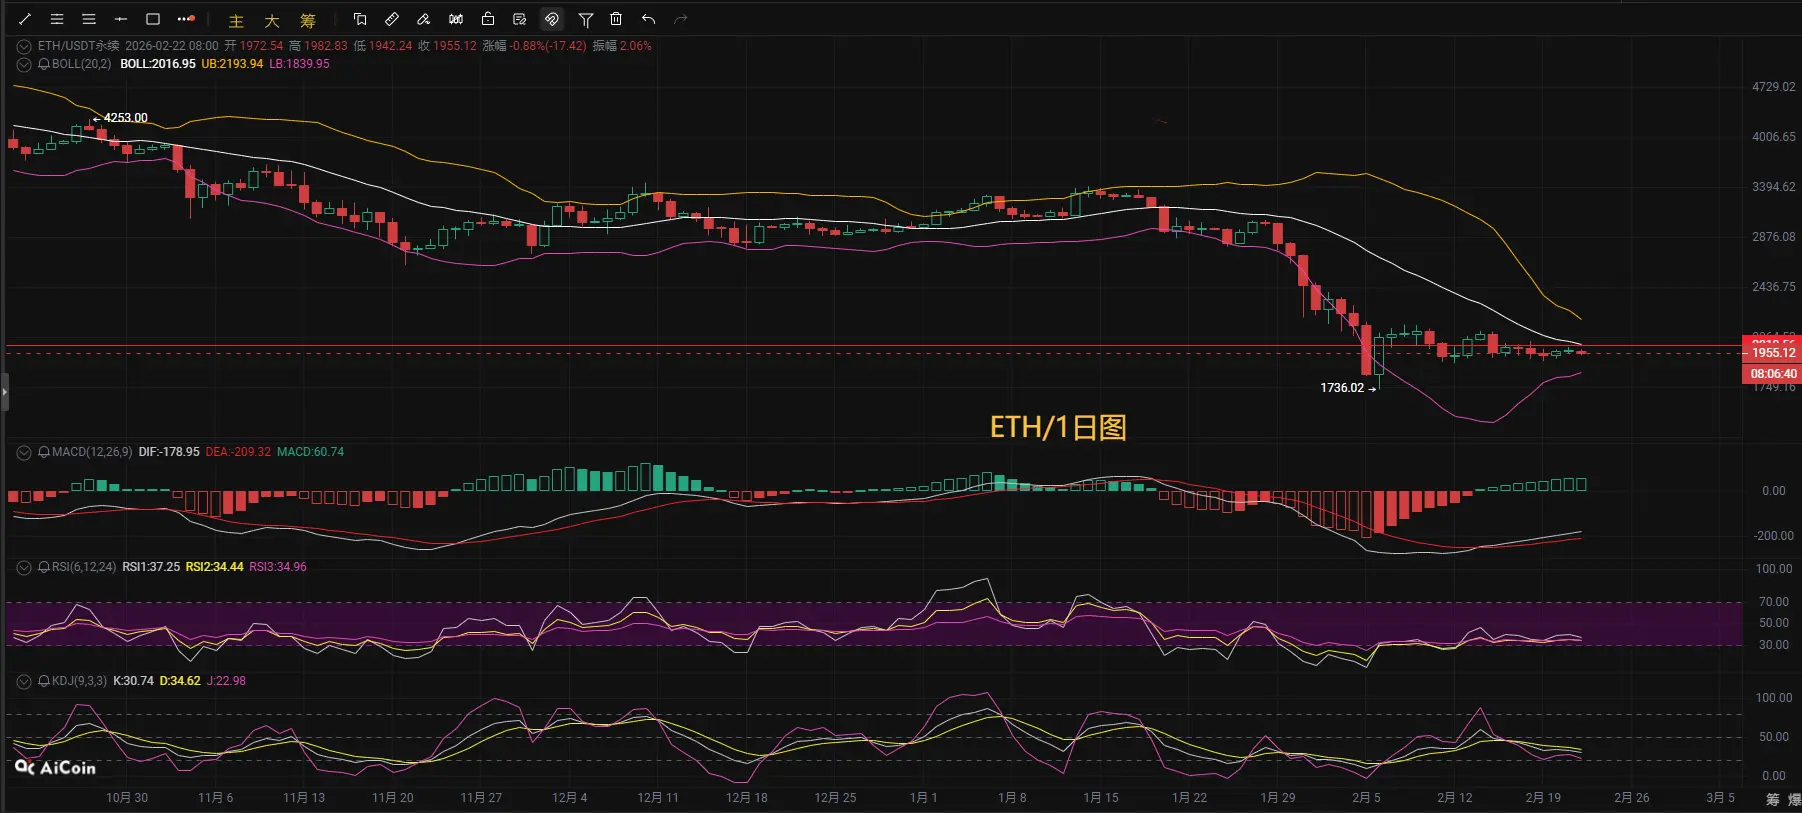
Task: Click the bell alert icon beside RSI
Action: pos(44,567)
